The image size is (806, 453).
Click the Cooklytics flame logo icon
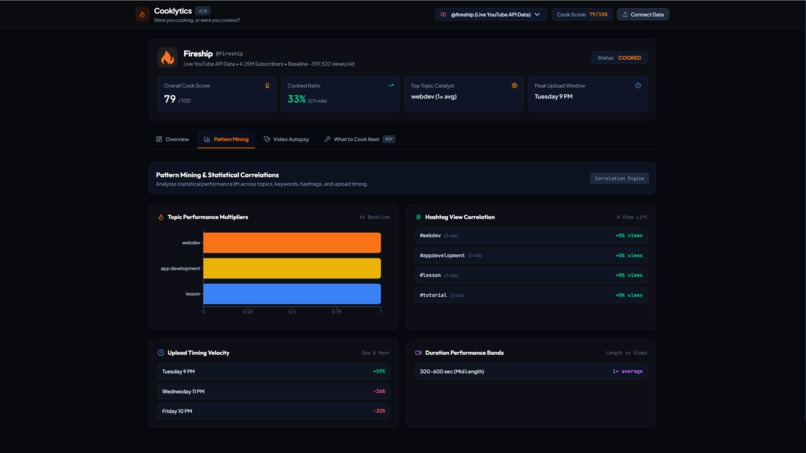pos(142,14)
